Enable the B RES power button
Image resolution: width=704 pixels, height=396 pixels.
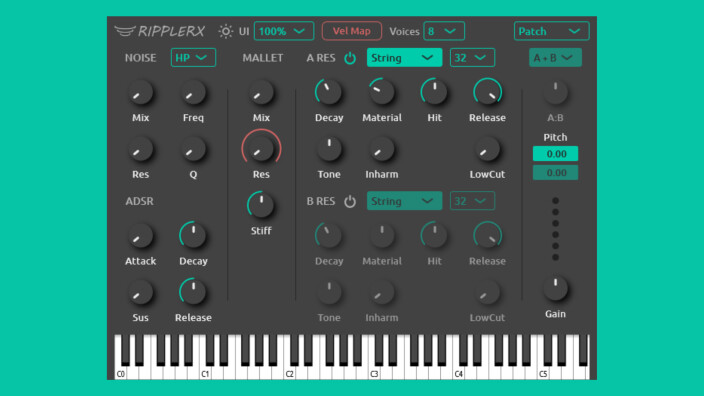pyautogui.click(x=350, y=202)
